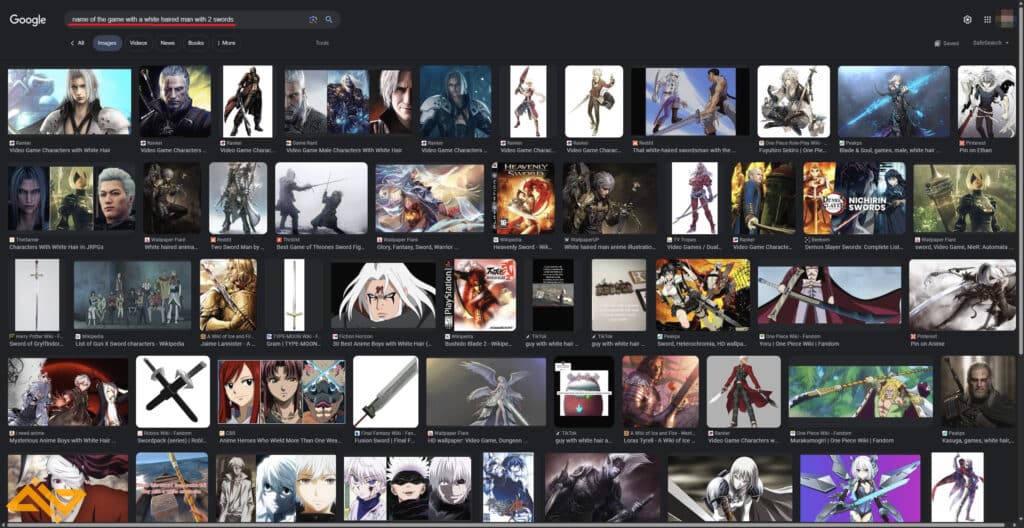Viewport: 1024px width, 528px height.
Task: Focus the search query input field
Action: (x=186, y=20)
